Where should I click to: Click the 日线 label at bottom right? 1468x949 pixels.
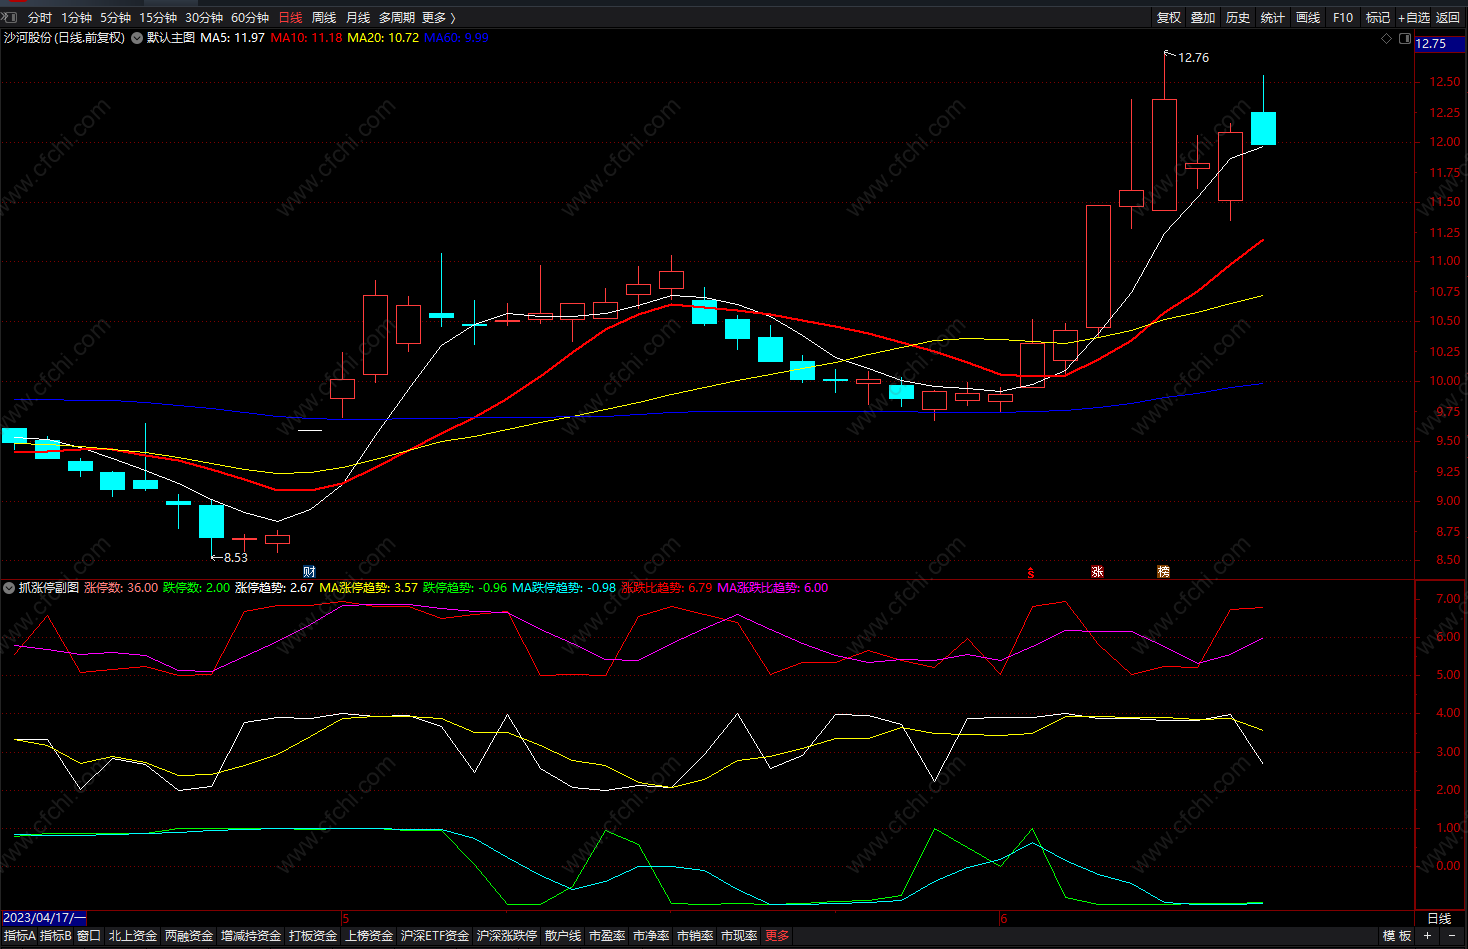tap(1439, 918)
